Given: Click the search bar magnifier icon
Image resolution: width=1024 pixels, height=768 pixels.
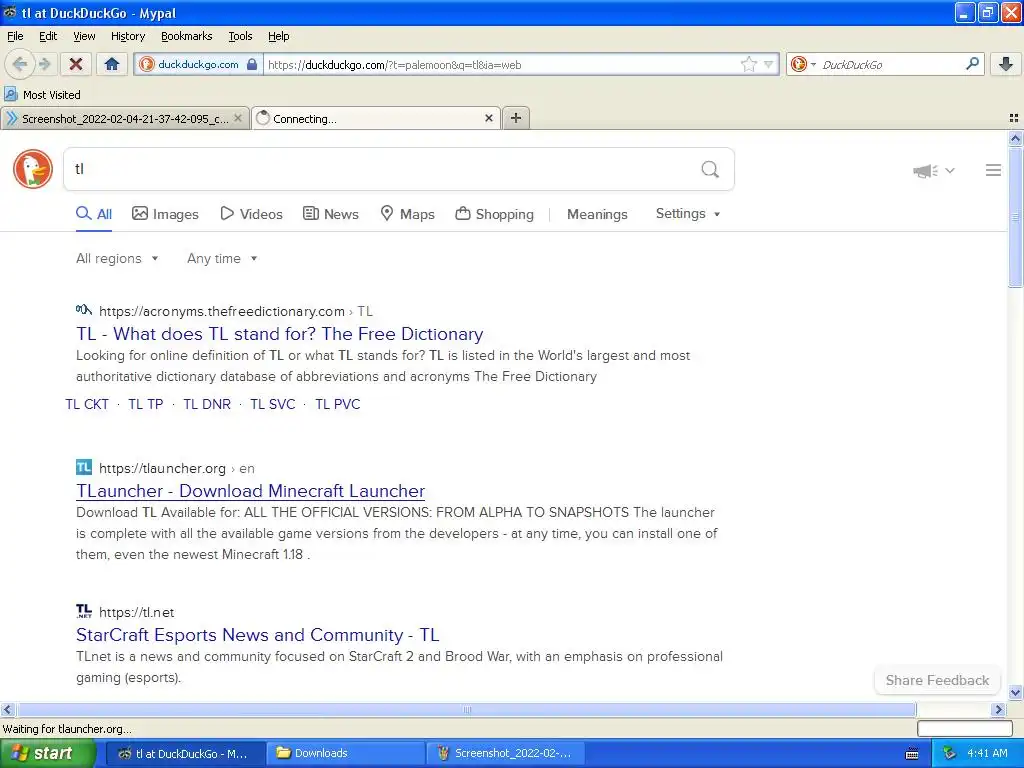Looking at the screenshot, I should [972, 63].
